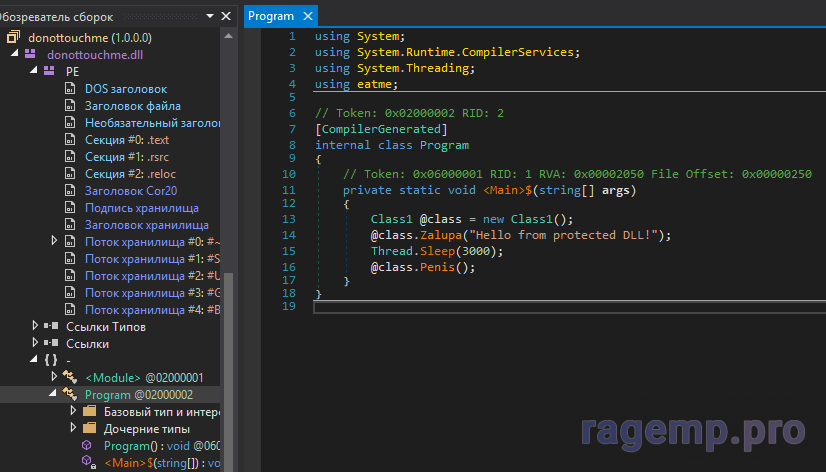This screenshot has height=472, width=826.
Task: Click the namespace braces icon
Action: click(x=51, y=360)
